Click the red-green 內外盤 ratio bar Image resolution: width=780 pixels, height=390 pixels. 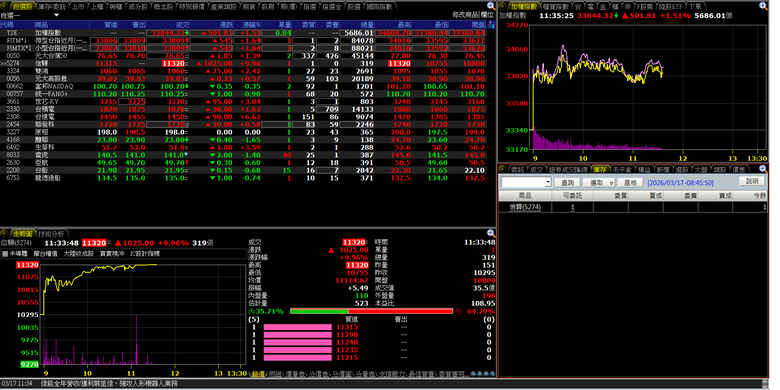pos(372,311)
